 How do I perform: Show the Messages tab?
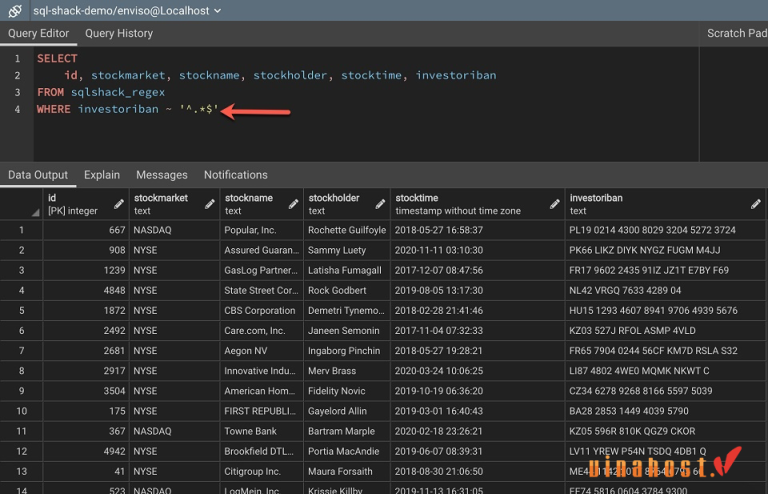coord(161,175)
